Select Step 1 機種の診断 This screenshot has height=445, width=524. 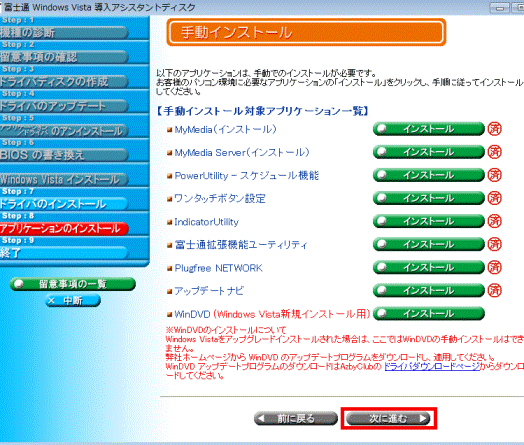tap(64, 33)
